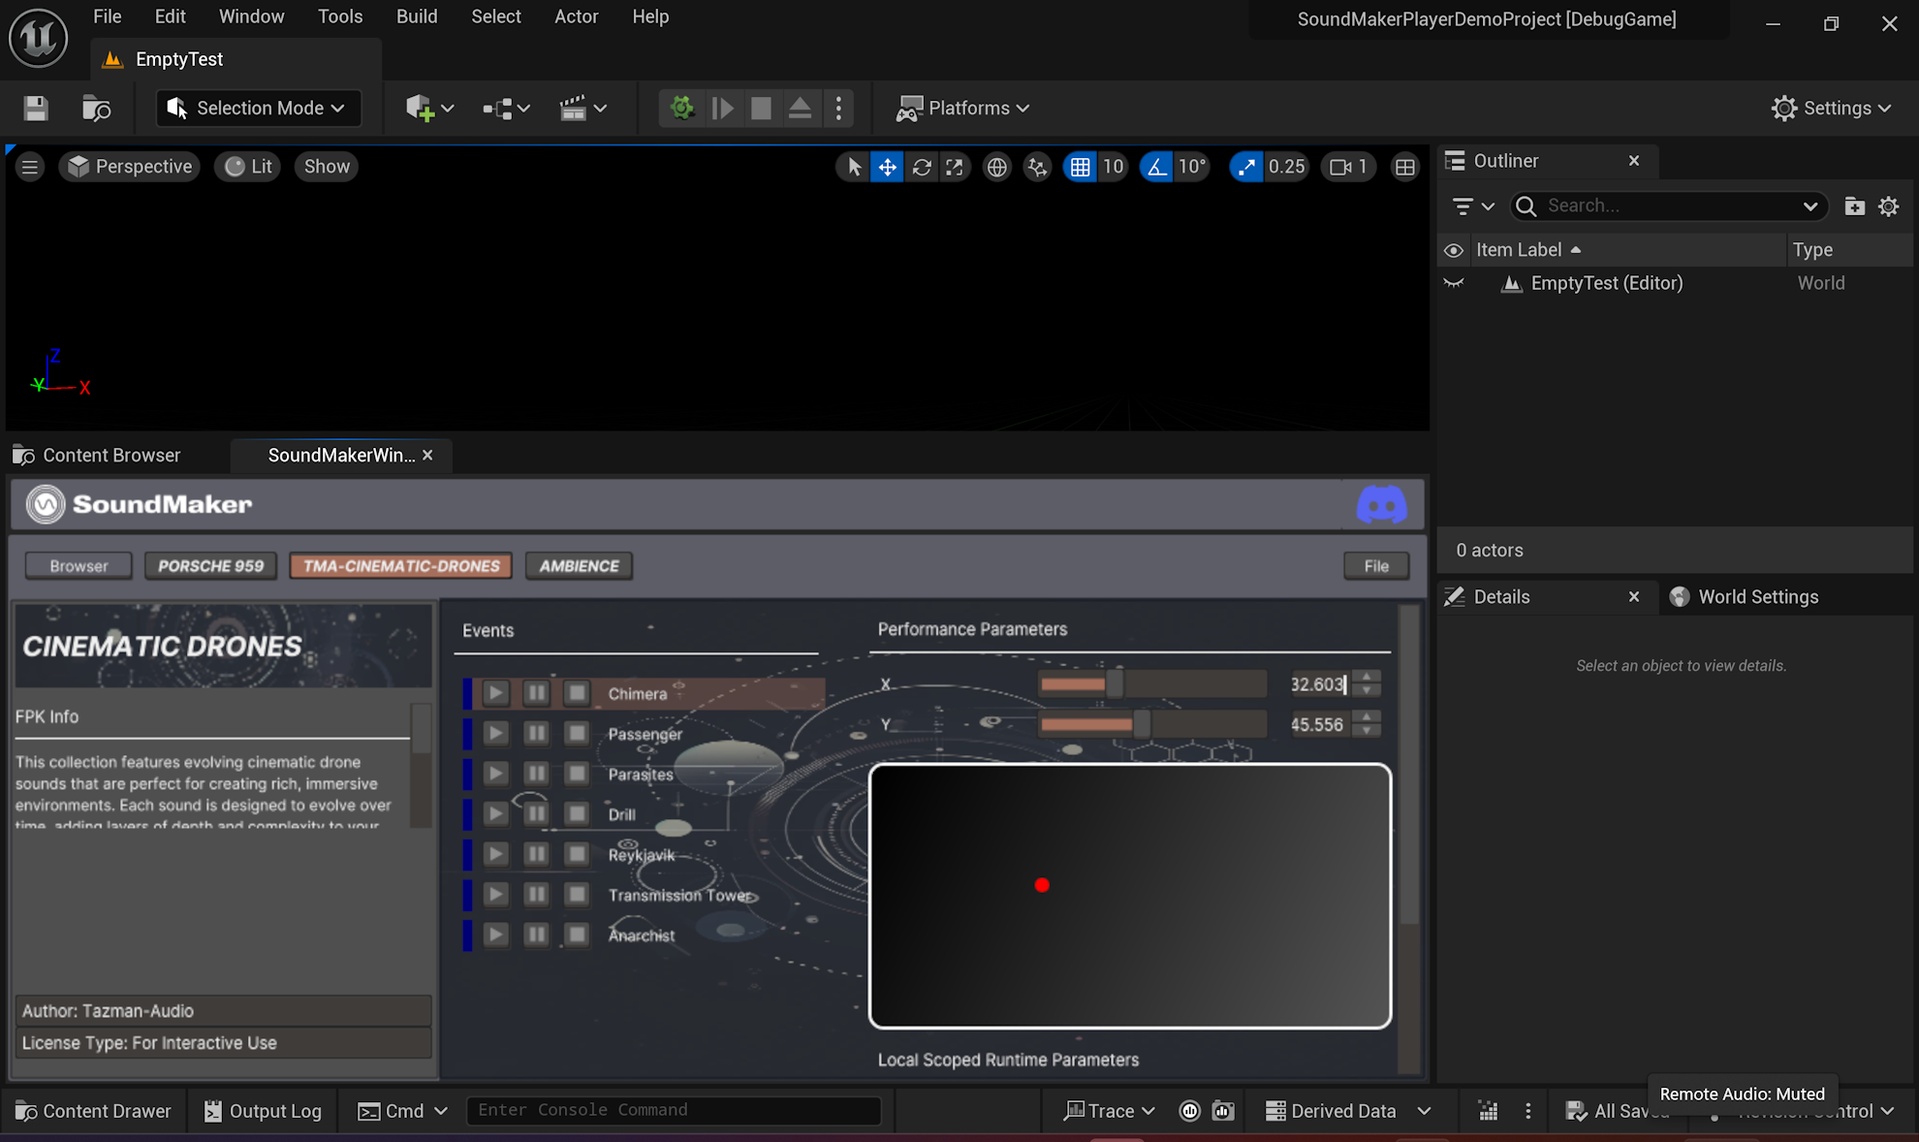Select the AMBIENCE pack button

click(579, 566)
